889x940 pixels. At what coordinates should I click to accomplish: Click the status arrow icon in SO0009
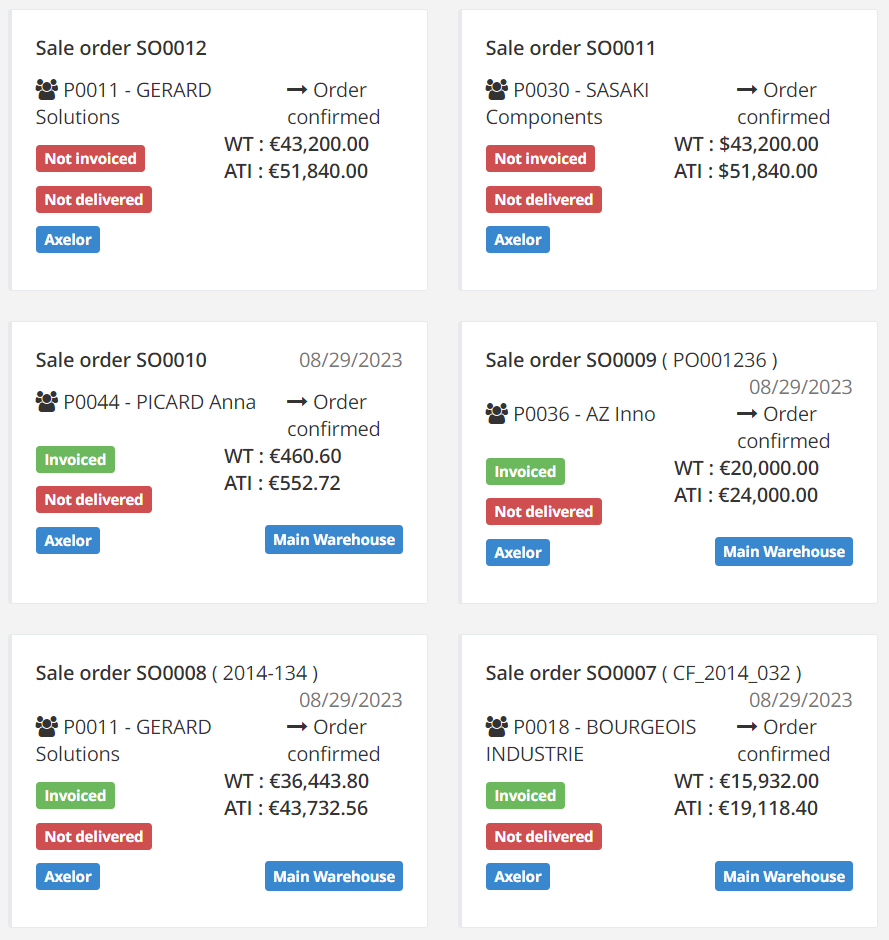coord(747,414)
